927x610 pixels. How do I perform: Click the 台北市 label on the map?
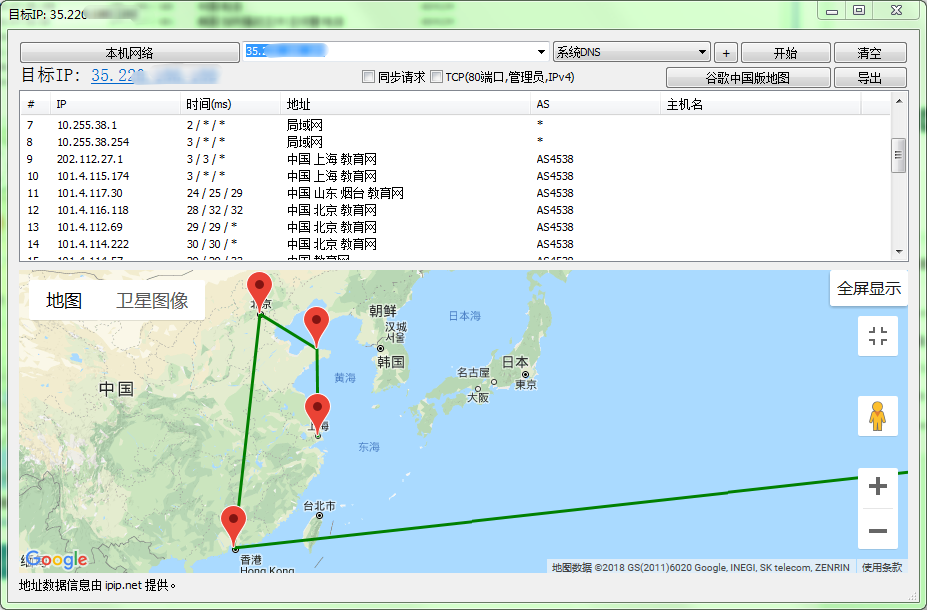[x=319, y=506]
